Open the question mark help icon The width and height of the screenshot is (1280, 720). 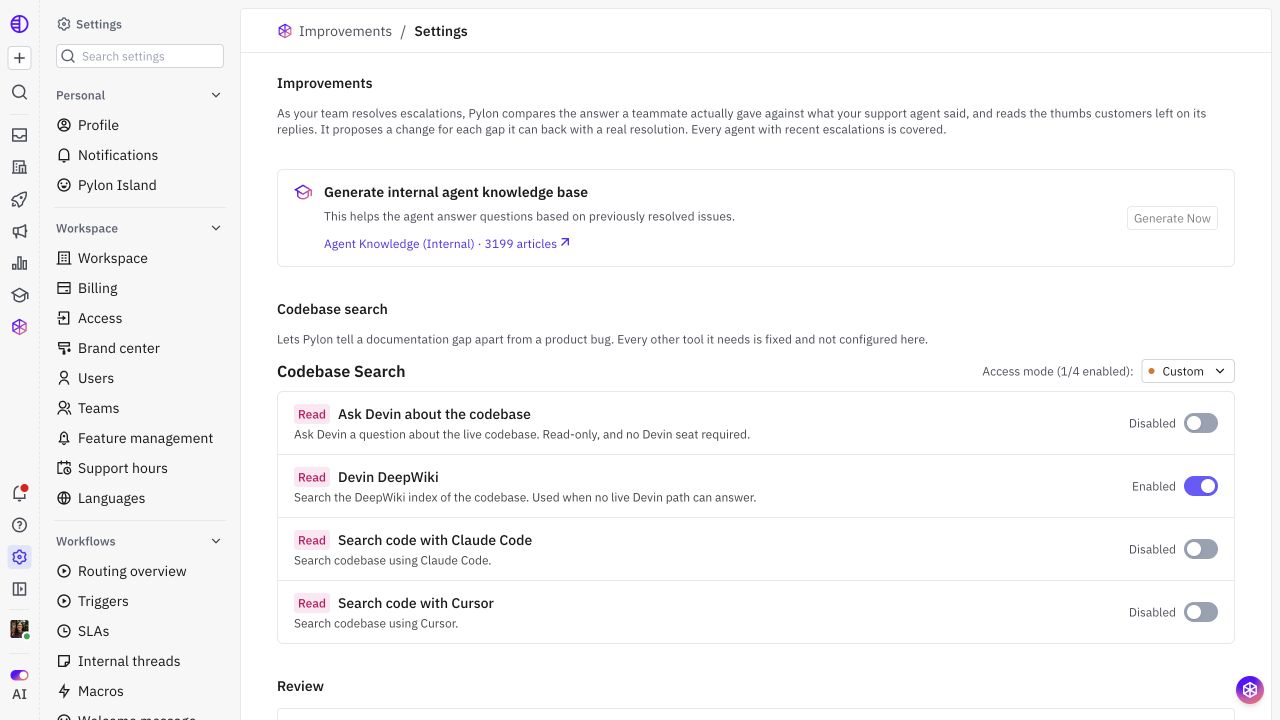pos(19,525)
